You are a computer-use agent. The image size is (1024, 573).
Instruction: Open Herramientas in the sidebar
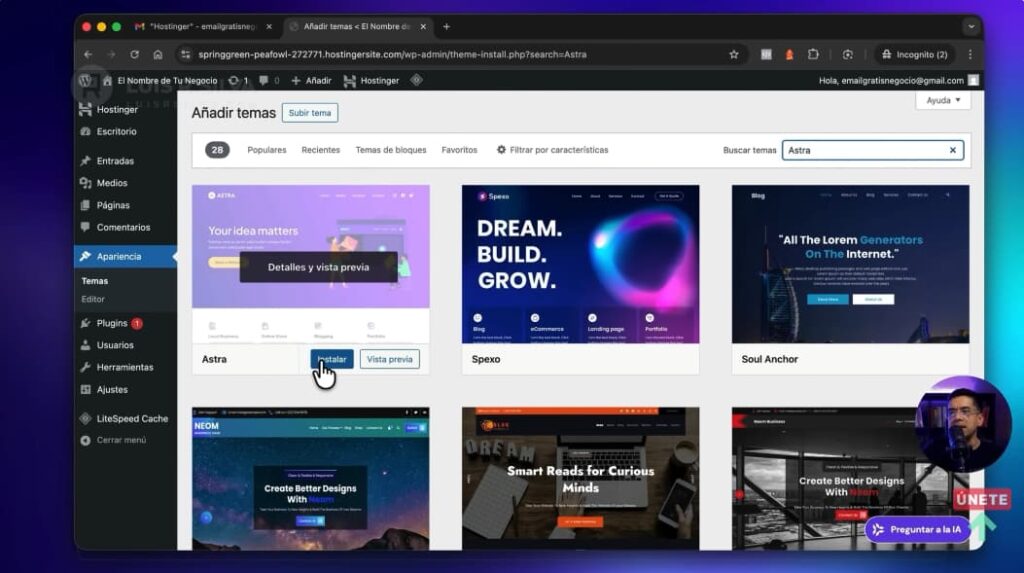(125, 367)
